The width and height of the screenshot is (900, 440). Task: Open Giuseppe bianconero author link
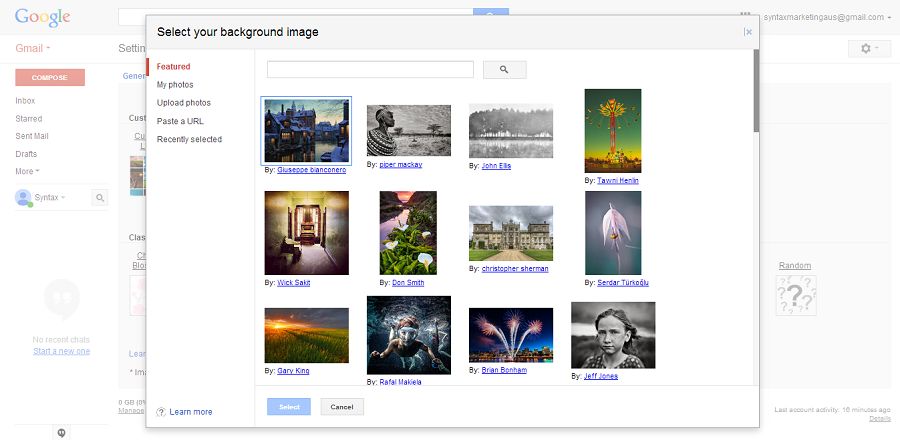point(312,170)
